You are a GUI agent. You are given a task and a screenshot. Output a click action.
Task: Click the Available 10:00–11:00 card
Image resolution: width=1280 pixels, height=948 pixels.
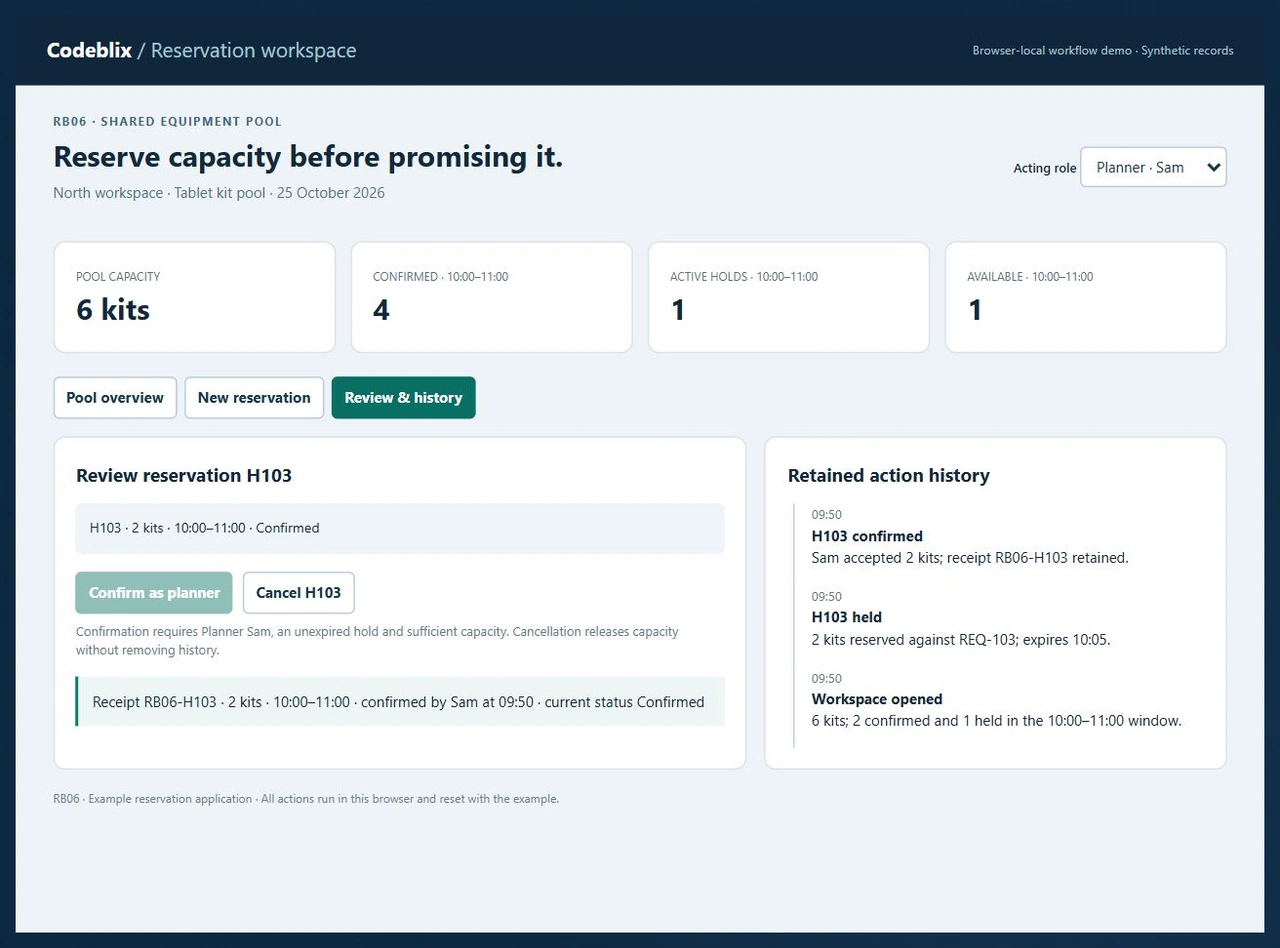pos(1085,297)
